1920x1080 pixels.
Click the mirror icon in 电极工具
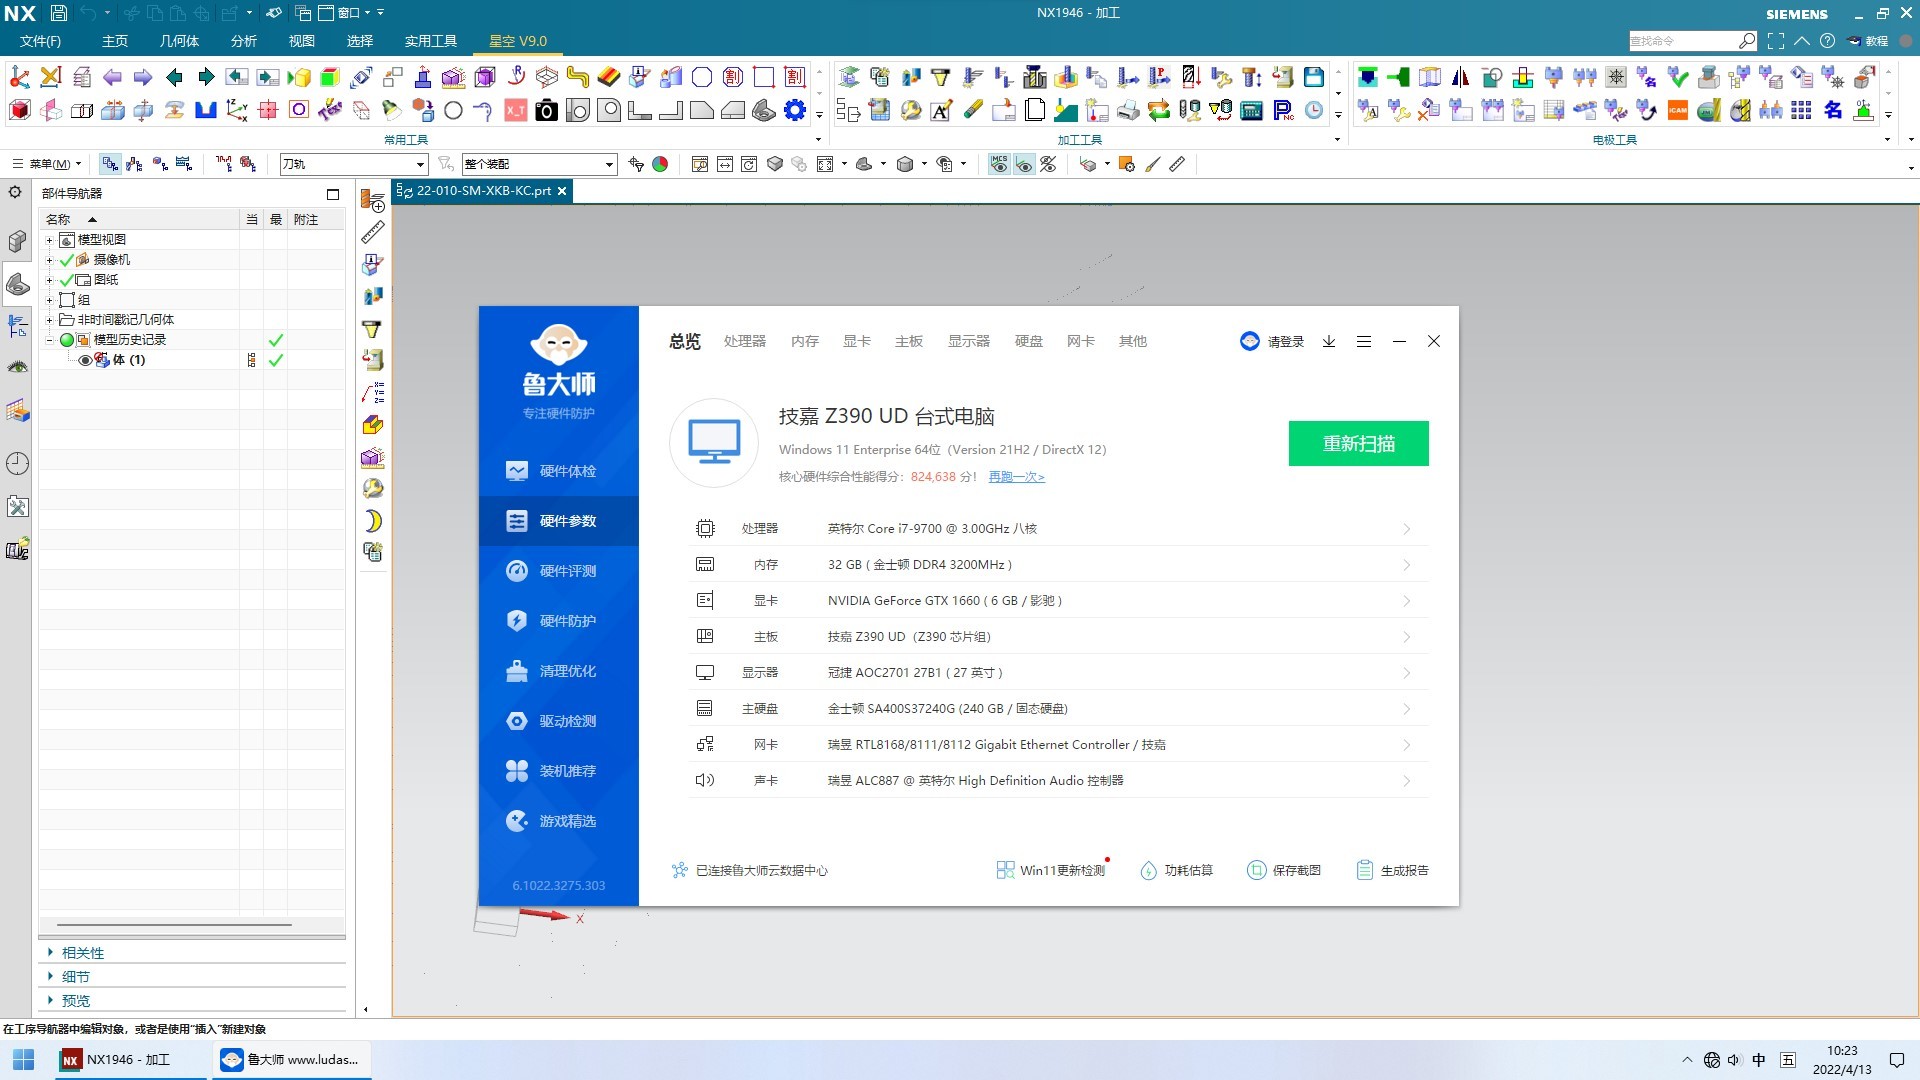(x=1461, y=77)
